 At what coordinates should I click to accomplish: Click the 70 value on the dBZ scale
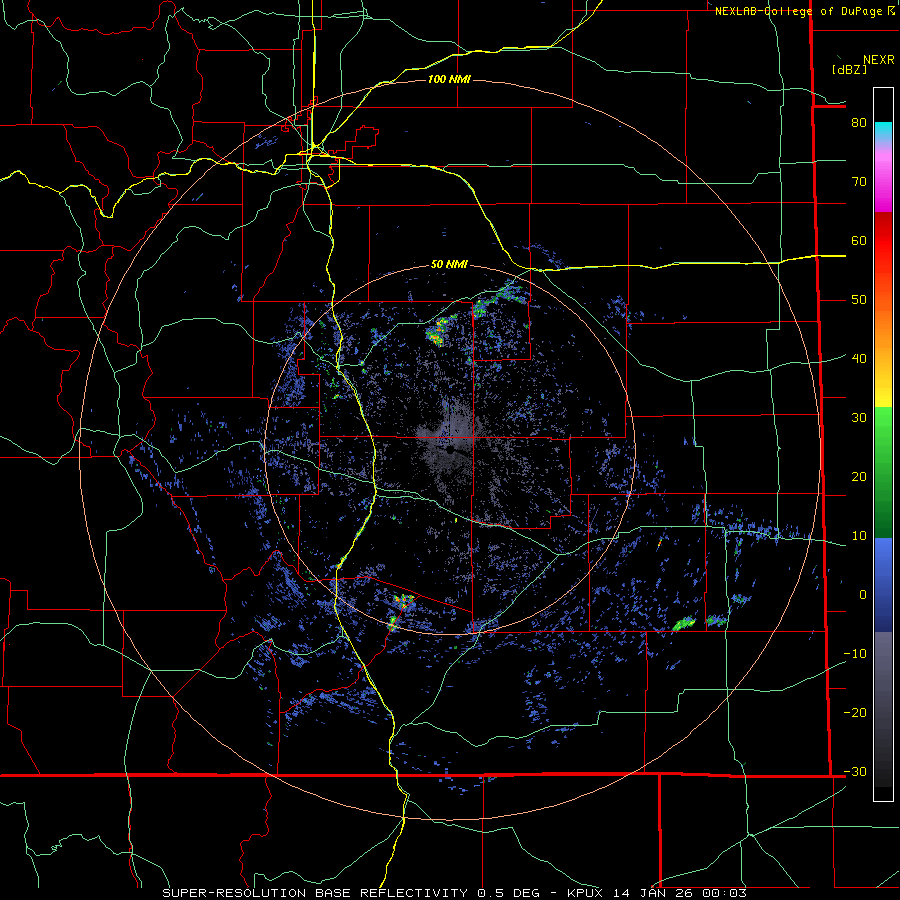coord(859,181)
